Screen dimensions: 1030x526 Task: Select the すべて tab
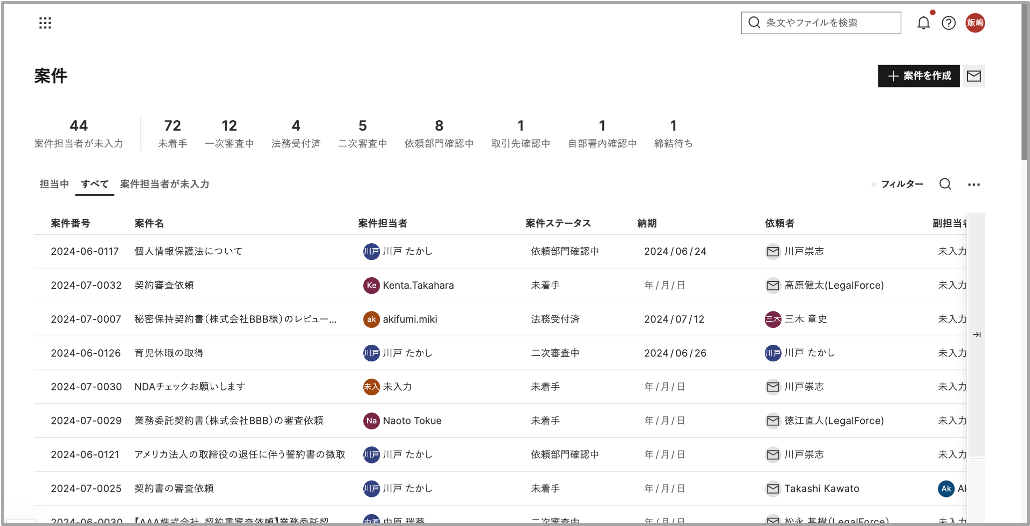click(x=95, y=185)
